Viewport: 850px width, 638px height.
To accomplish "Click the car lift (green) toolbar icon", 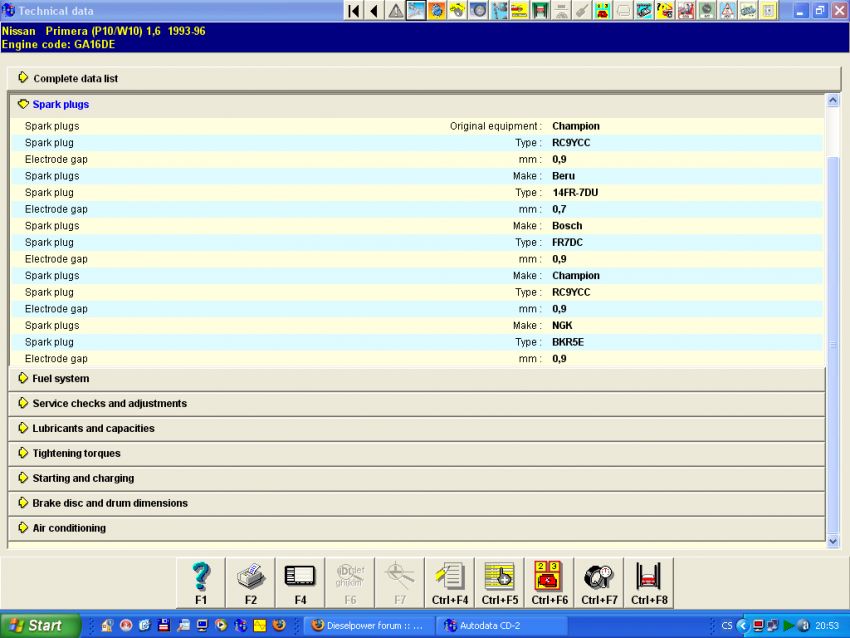I will tap(540, 10).
